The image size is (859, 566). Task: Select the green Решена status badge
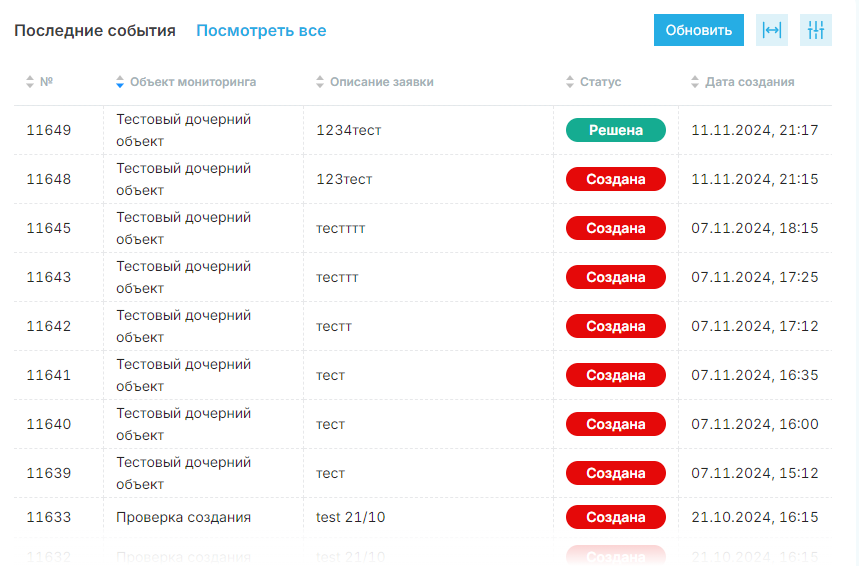[616, 130]
